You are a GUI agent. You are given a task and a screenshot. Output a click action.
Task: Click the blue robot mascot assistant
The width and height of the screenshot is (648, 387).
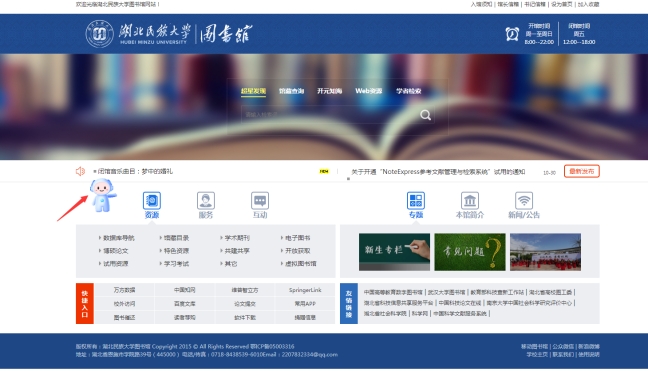click(x=102, y=195)
